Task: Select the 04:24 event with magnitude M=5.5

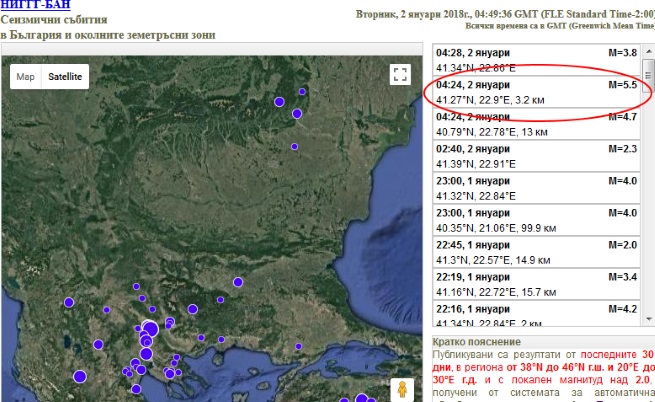Action: 536,92
